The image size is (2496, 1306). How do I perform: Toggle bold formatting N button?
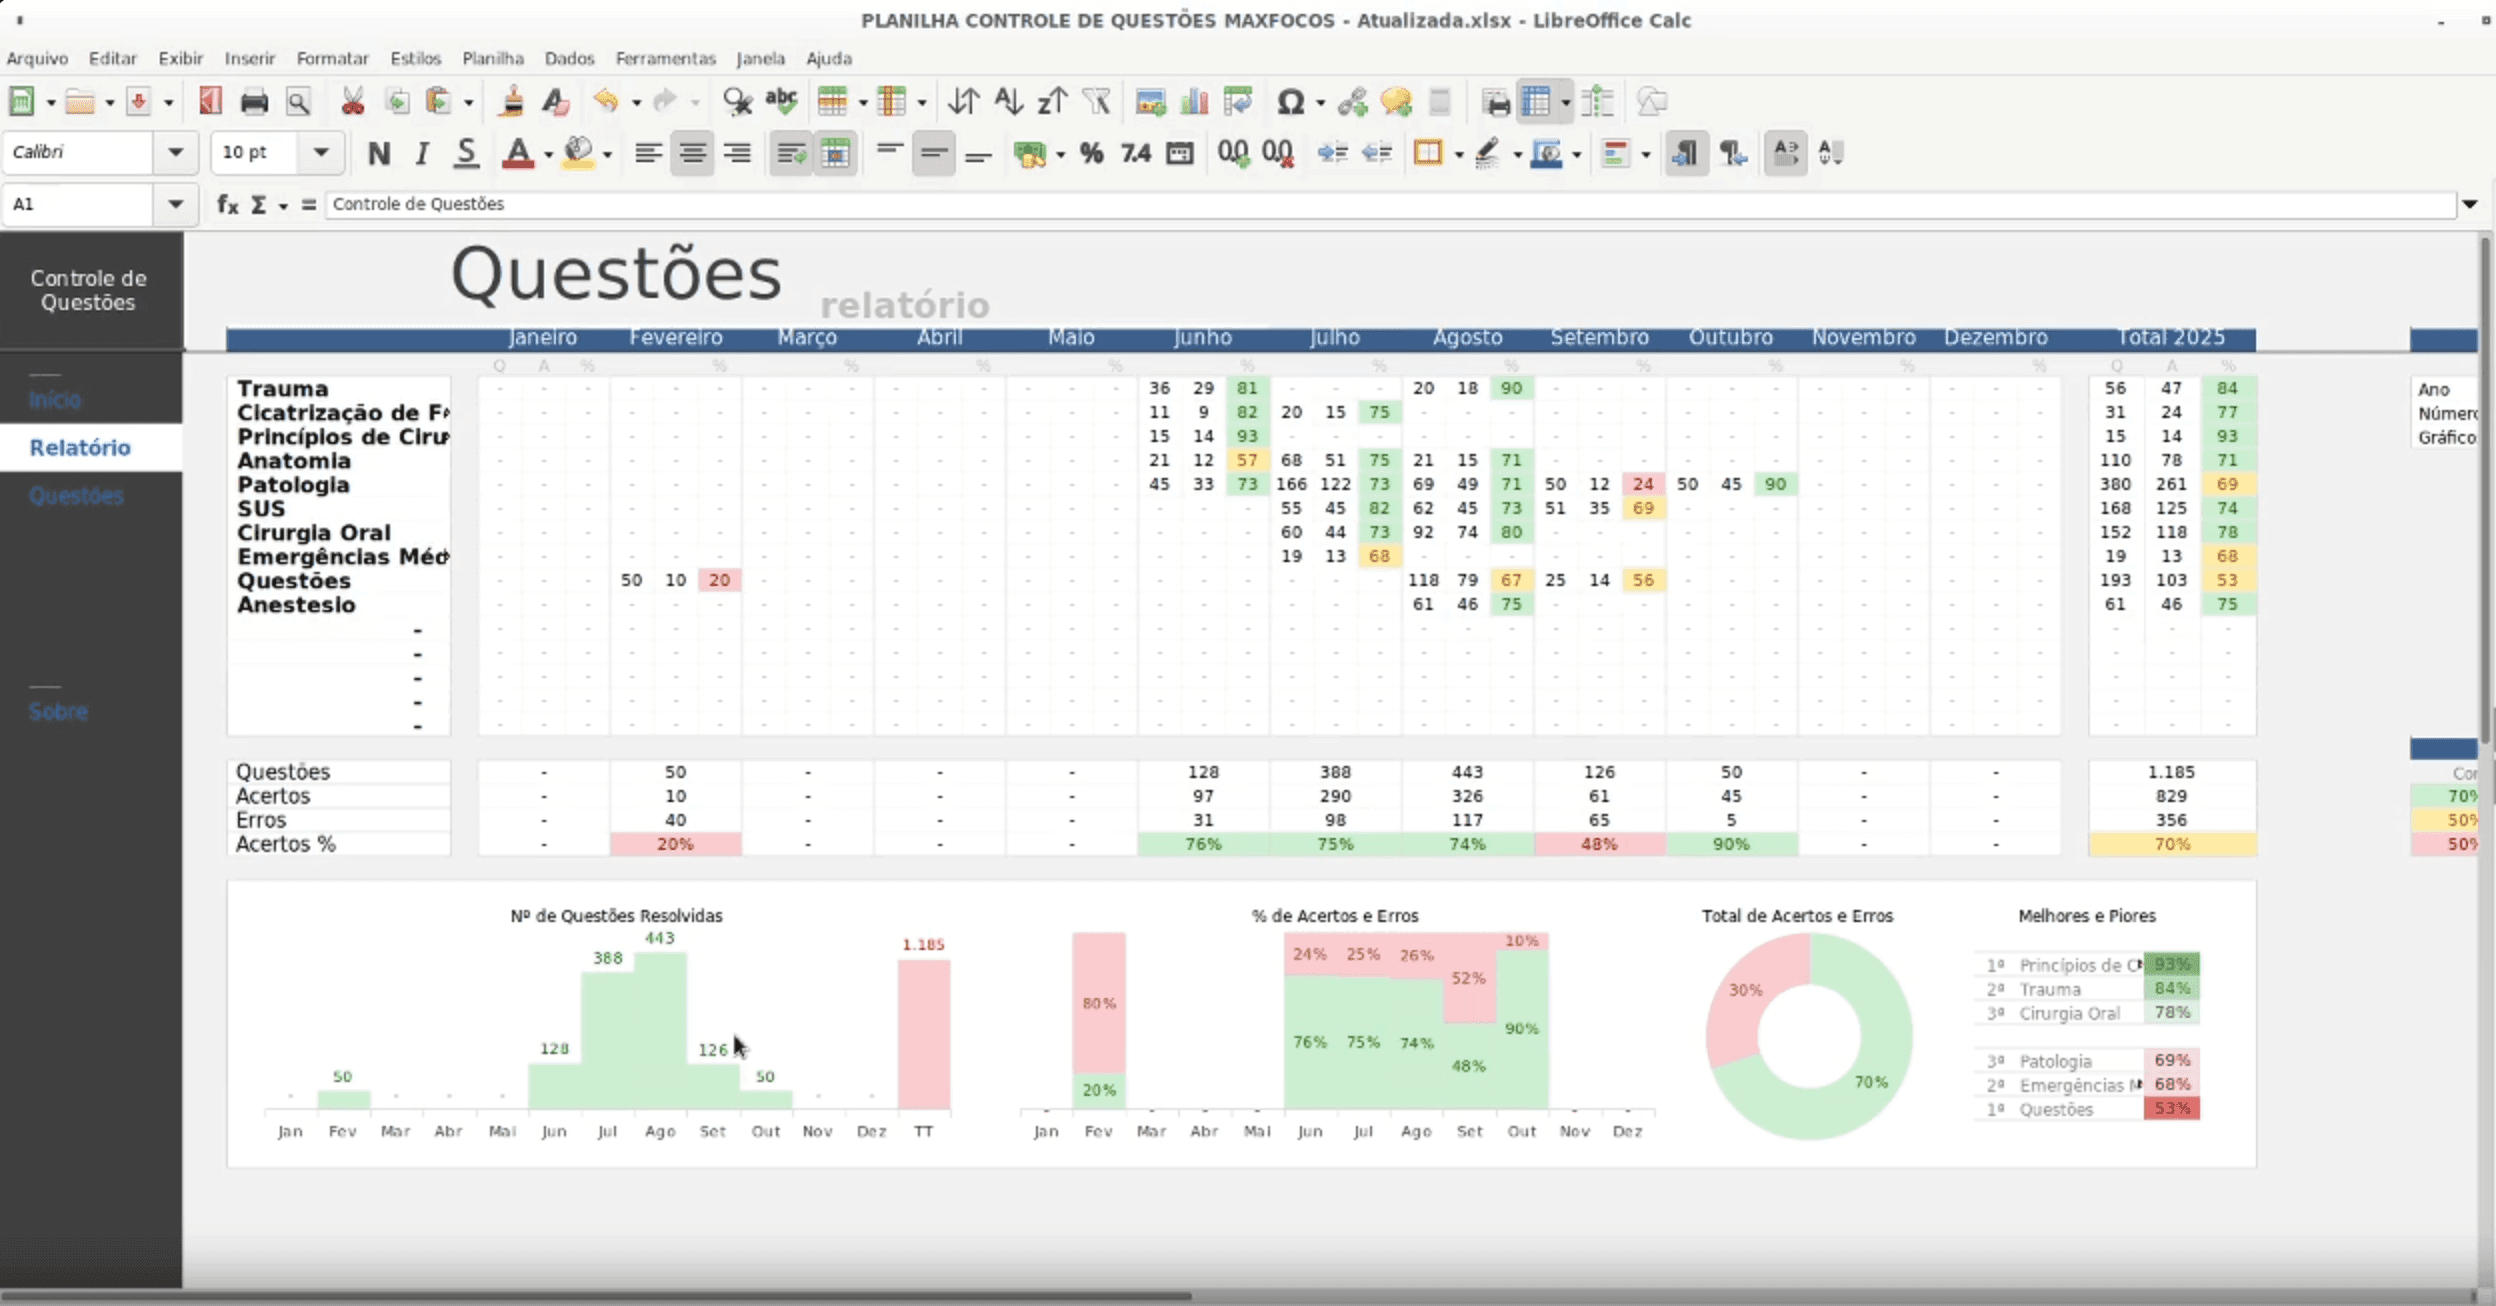click(x=378, y=153)
